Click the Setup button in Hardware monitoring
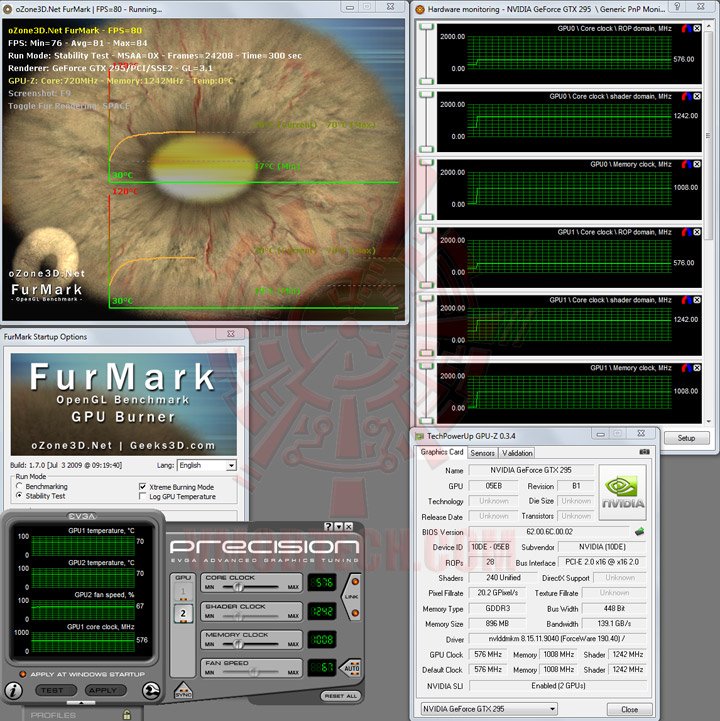The image size is (720, 721). (686, 438)
